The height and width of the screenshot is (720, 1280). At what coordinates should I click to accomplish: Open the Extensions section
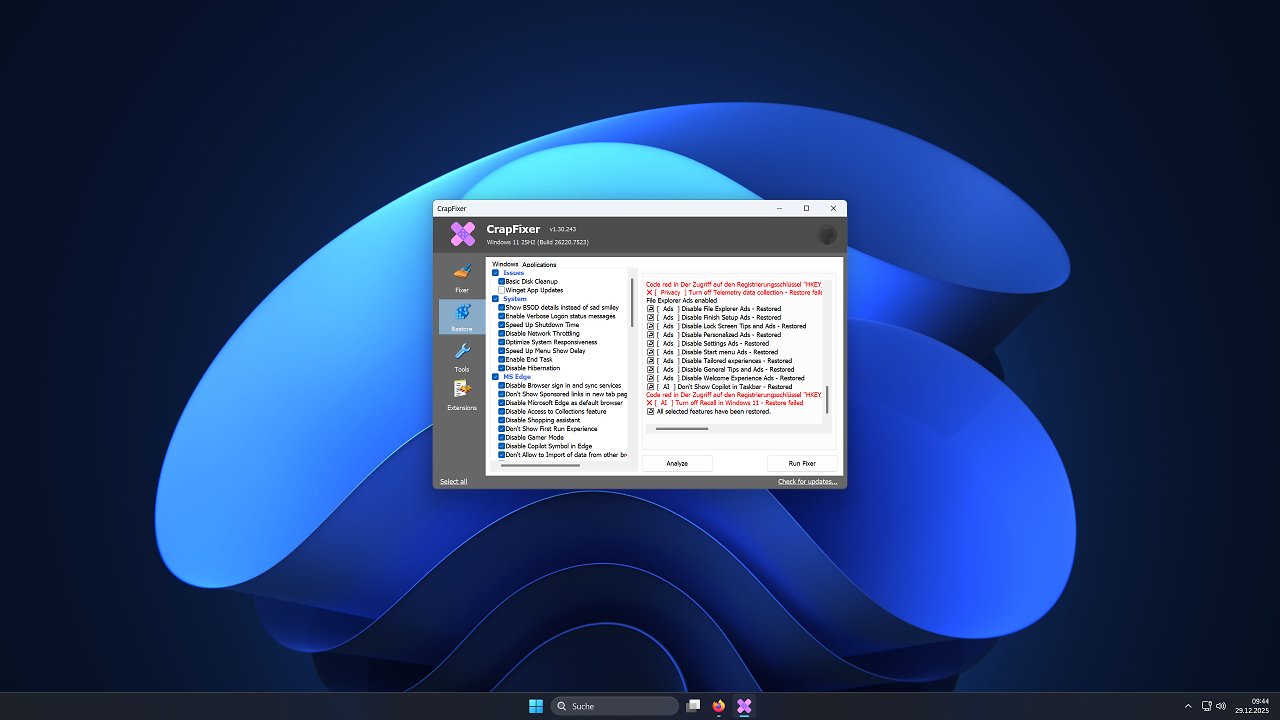point(462,395)
